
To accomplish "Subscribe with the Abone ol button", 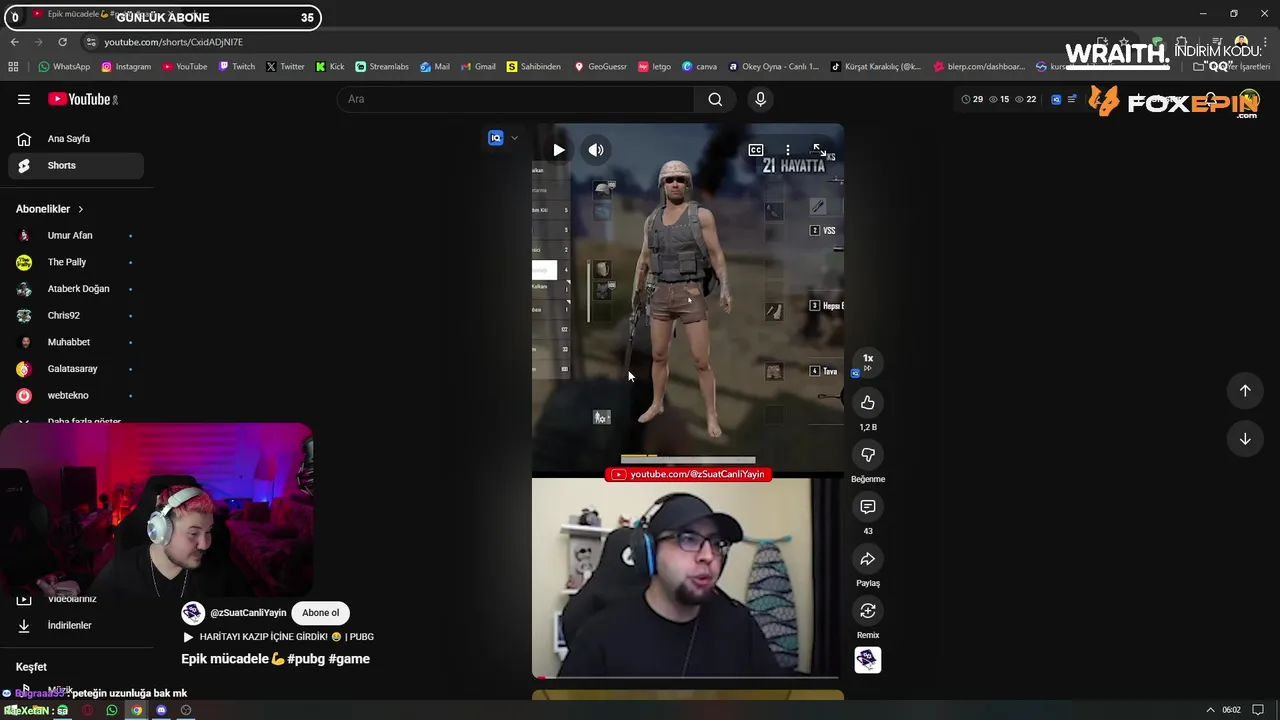I will (x=321, y=613).
